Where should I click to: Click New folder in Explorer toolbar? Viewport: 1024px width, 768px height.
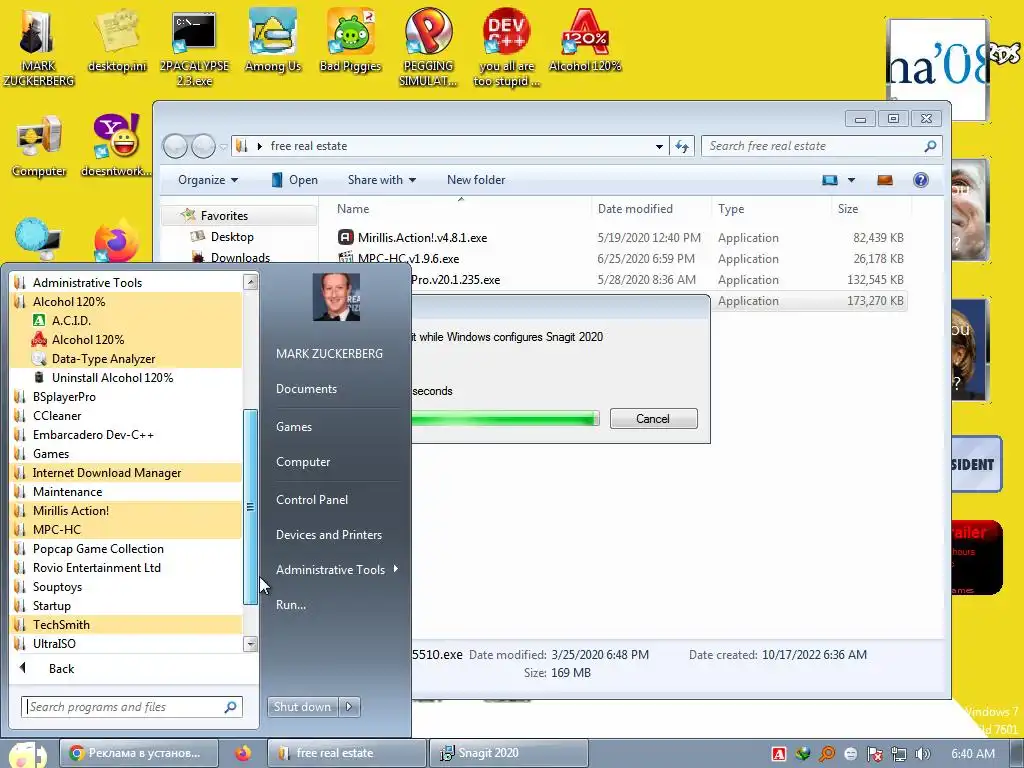click(476, 180)
